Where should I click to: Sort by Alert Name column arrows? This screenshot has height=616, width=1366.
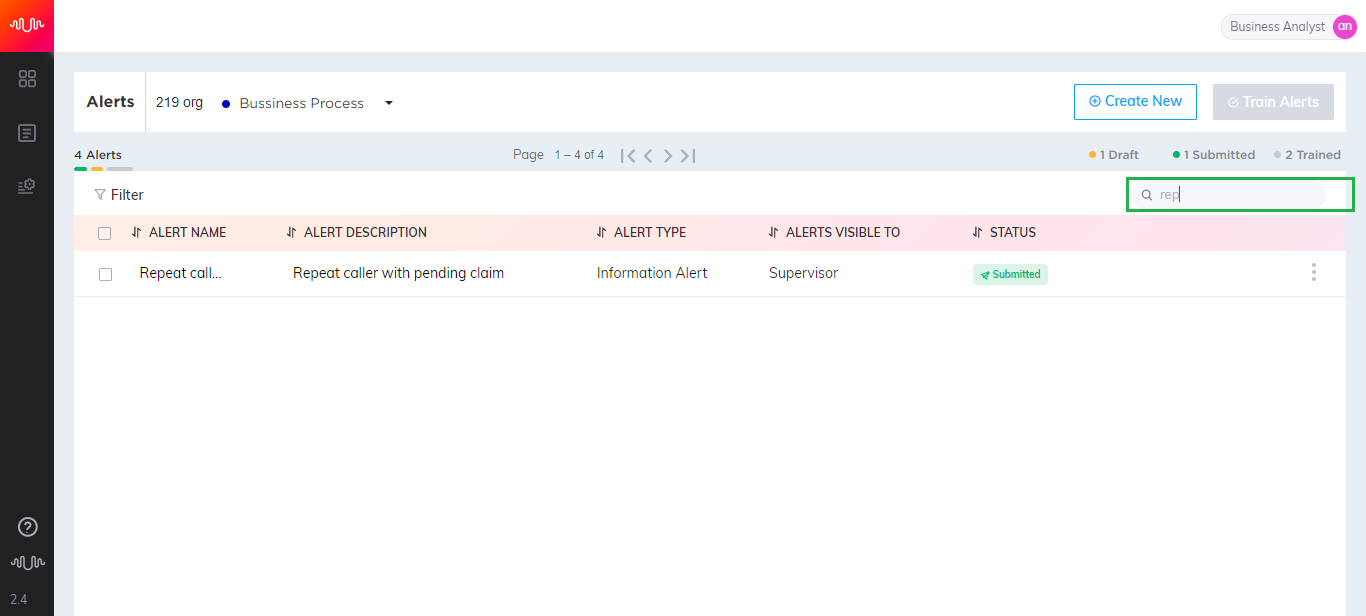tap(137, 232)
